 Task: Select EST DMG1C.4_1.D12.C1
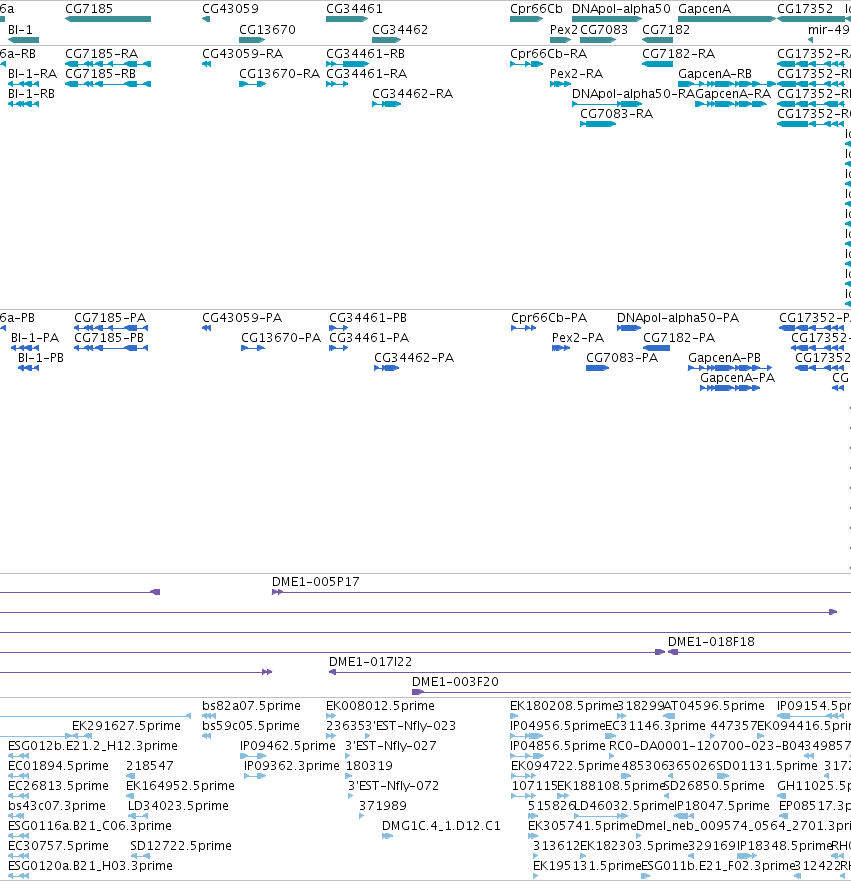tap(441, 826)
